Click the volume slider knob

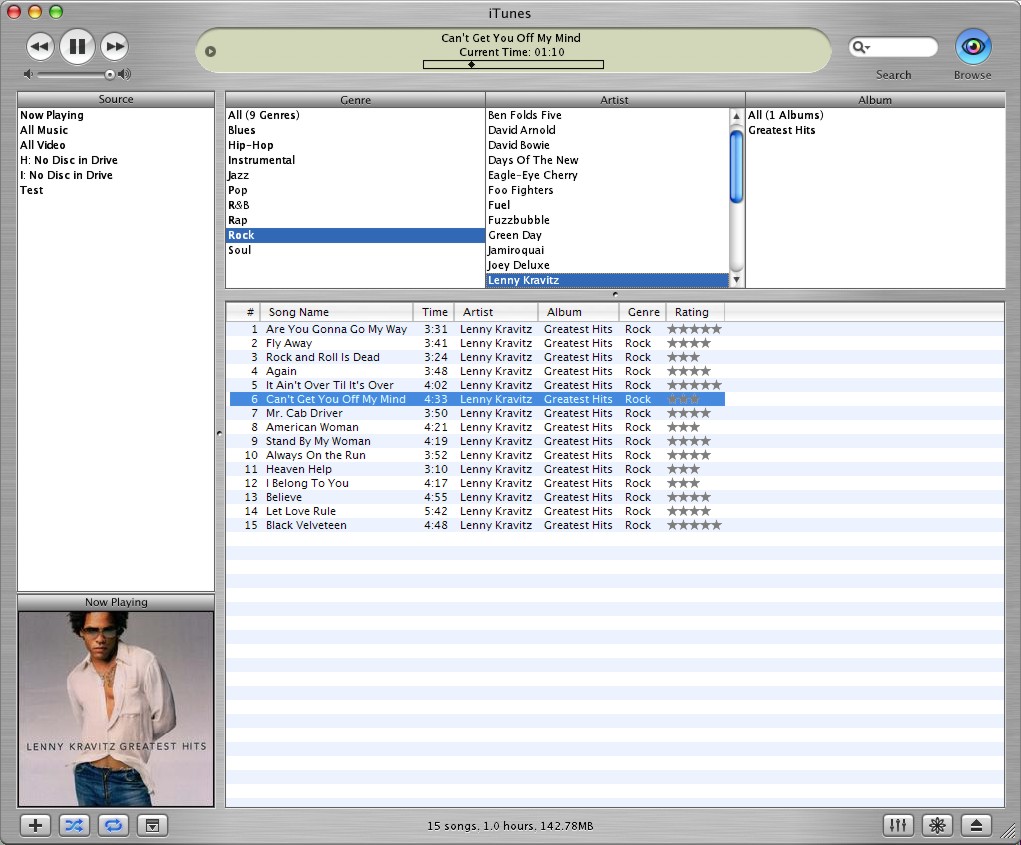pos(109,74)
